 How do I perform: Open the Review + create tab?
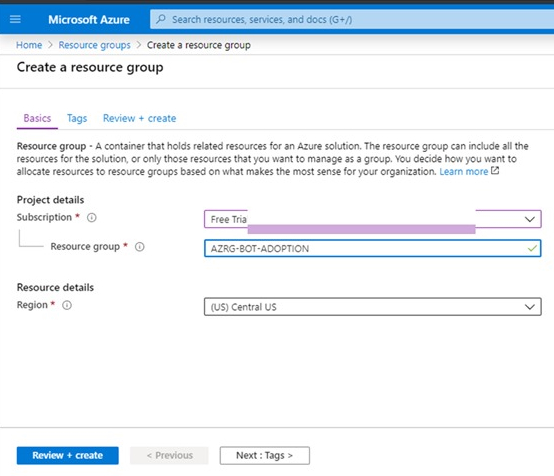click(x=140, y=118)
